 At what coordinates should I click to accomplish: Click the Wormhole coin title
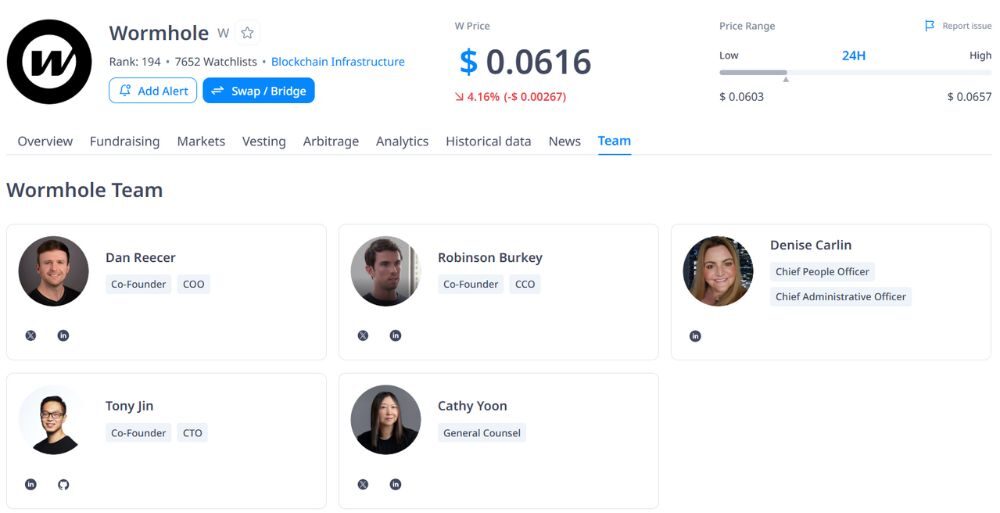coord(159,33)
